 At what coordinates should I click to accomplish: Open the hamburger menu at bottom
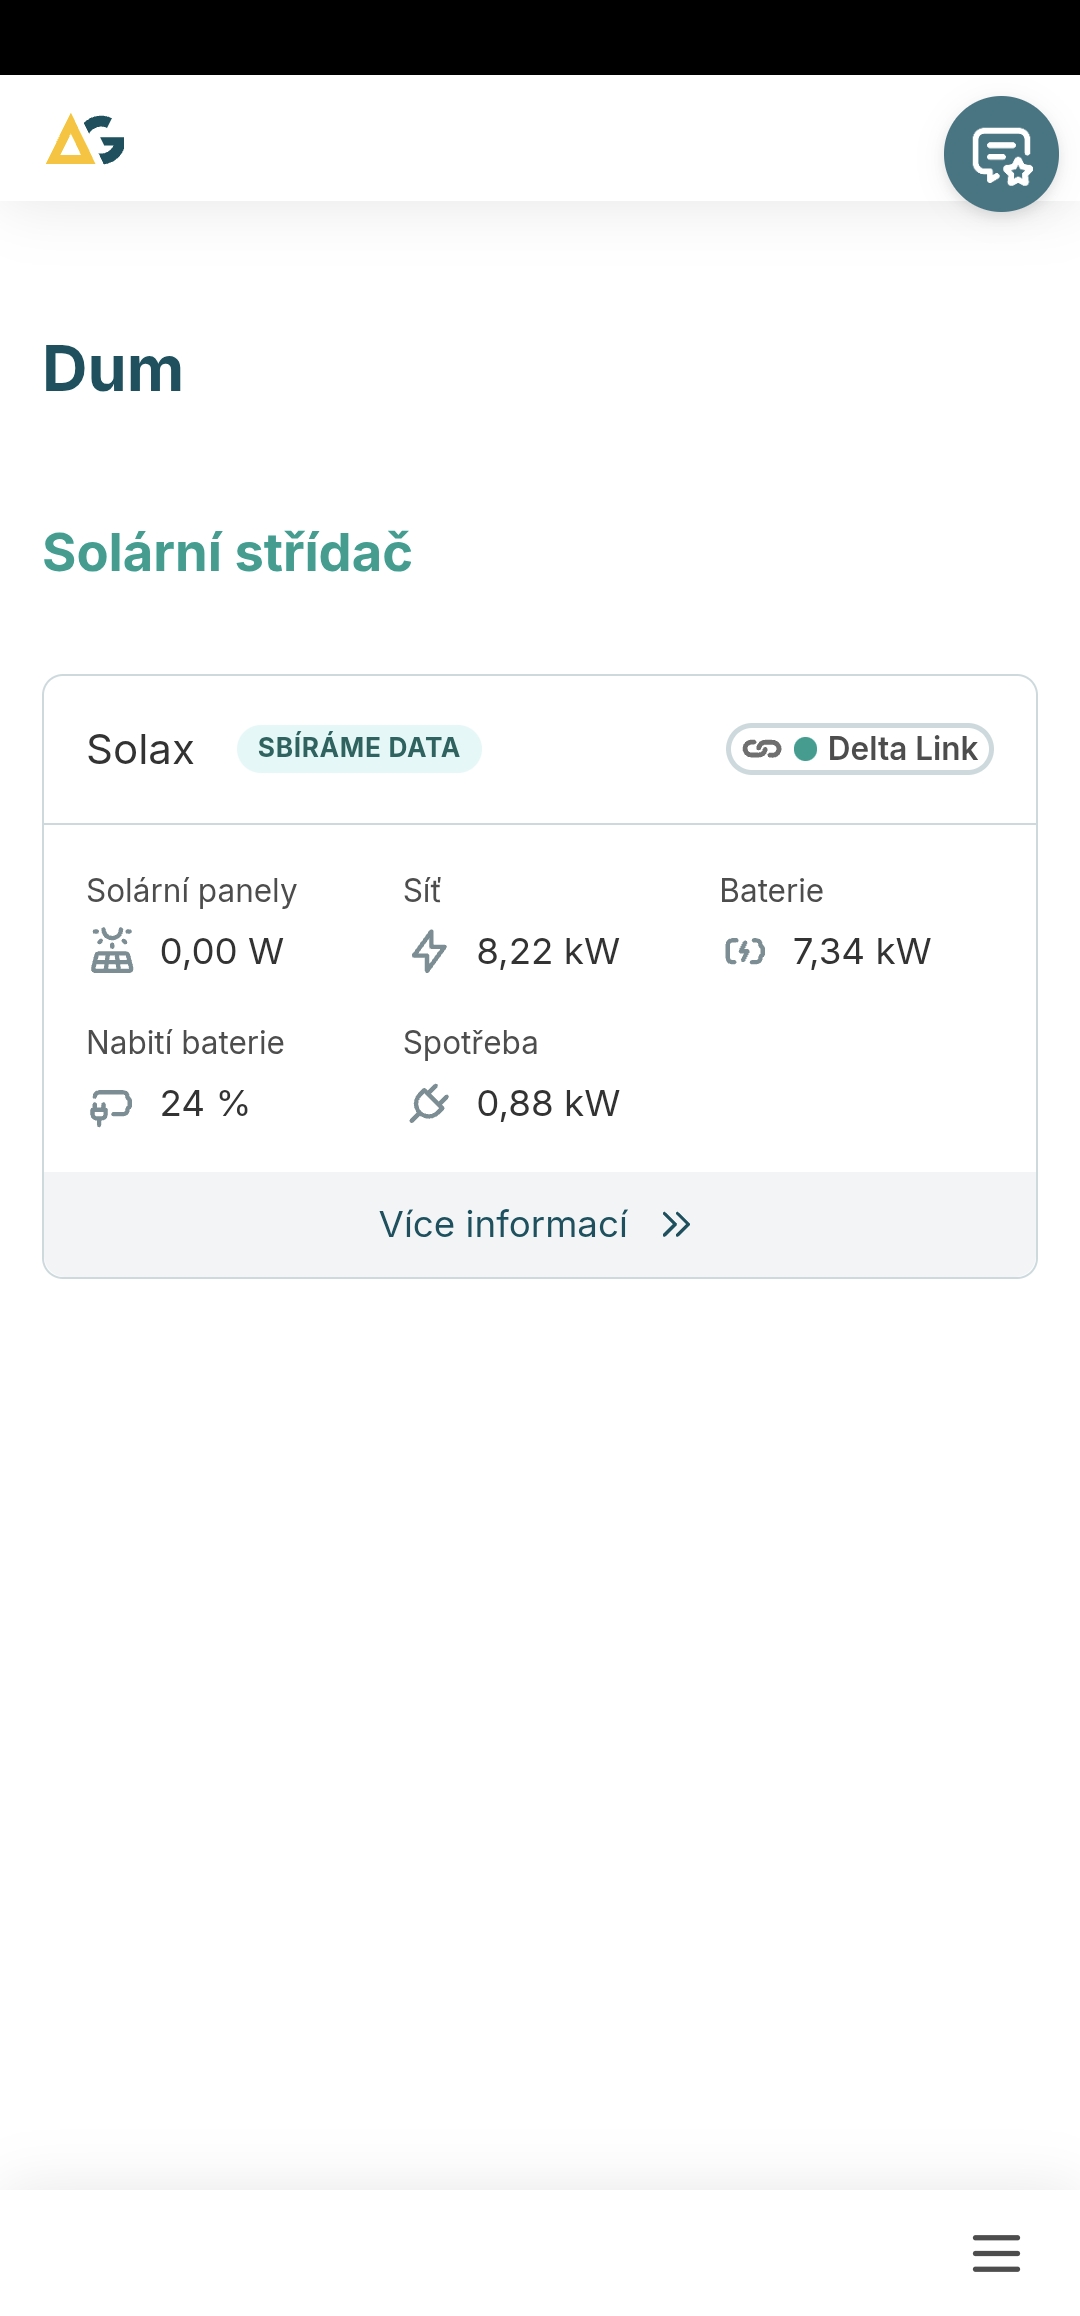click(x=996, y=2252)
